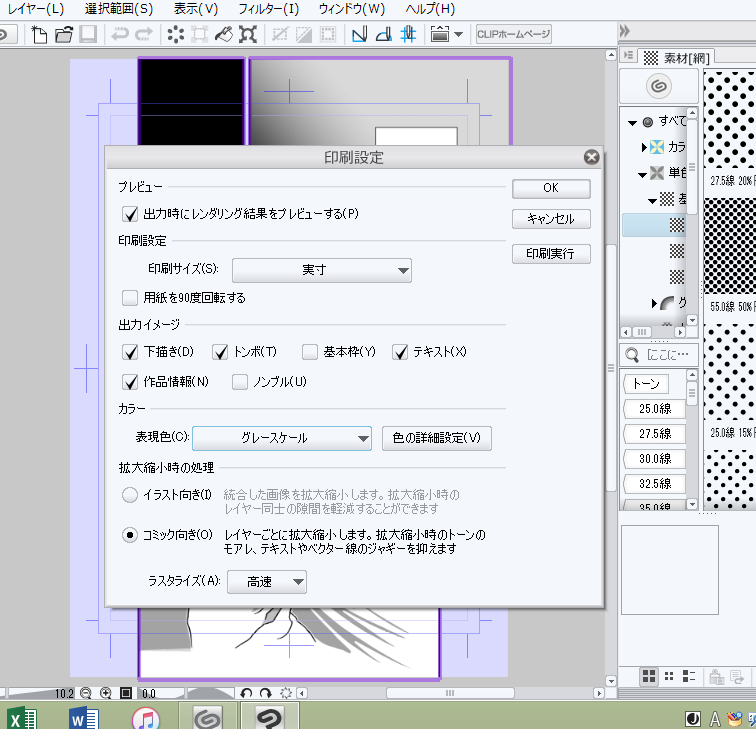Open Excel from the Windows taskbar
This screenshot has width=756, height=729.
tap(22, 716)
